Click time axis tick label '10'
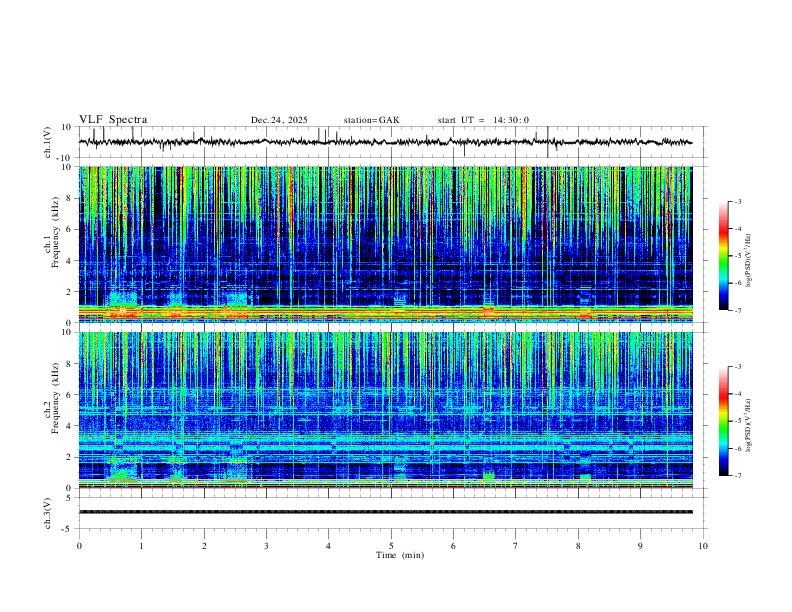 (x=703, y=546)
